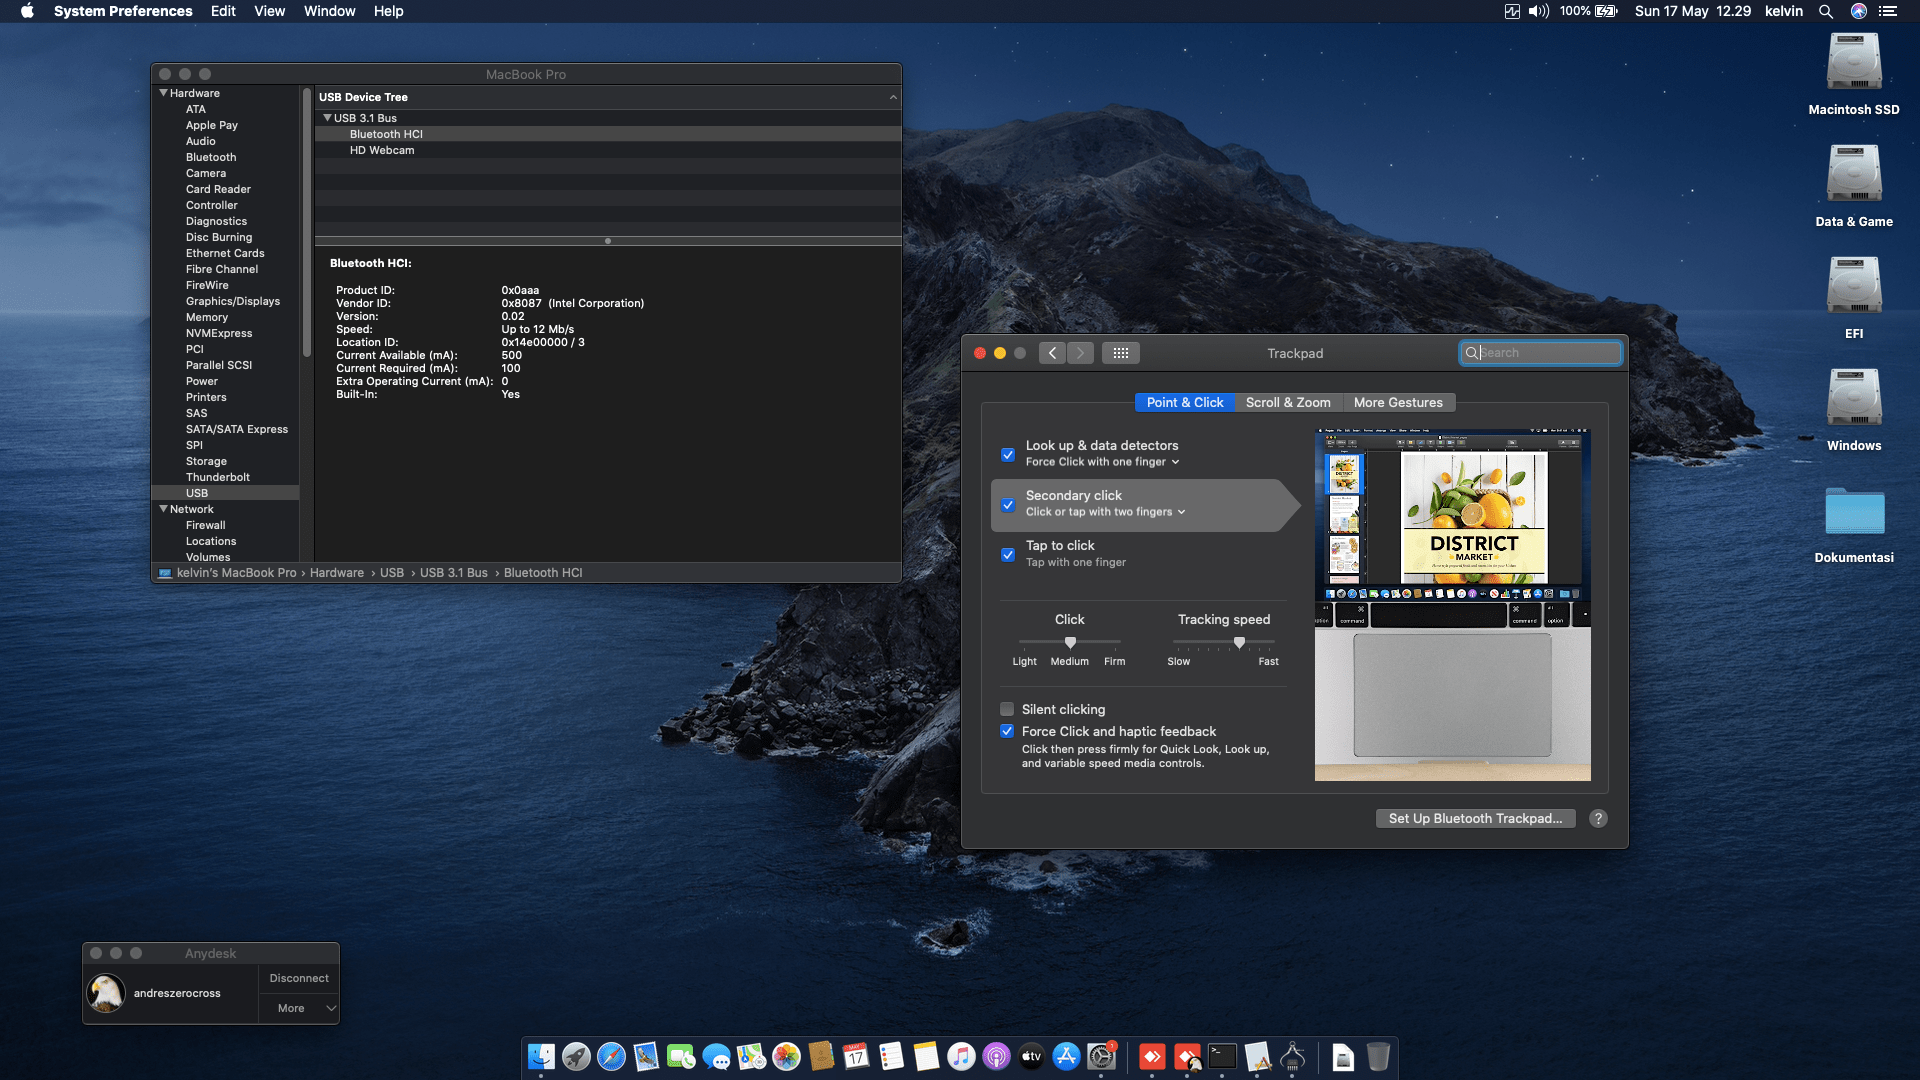Open the Mail app in the Dock
Screen dimensions: 1920x1080
(646, 1056)
